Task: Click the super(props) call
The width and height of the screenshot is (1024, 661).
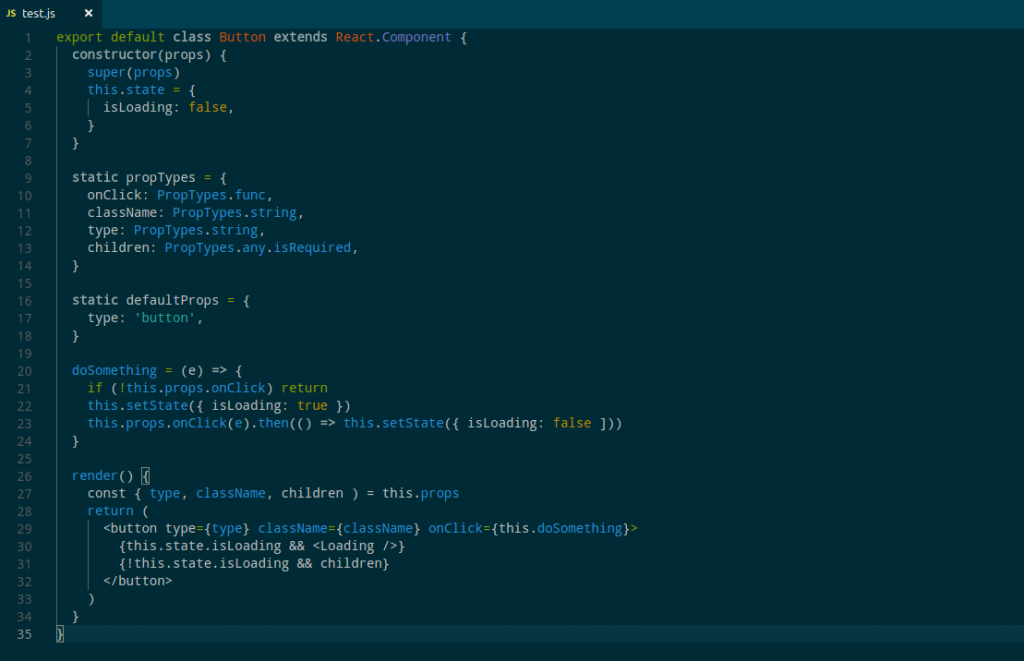Action: pos(133,73)
